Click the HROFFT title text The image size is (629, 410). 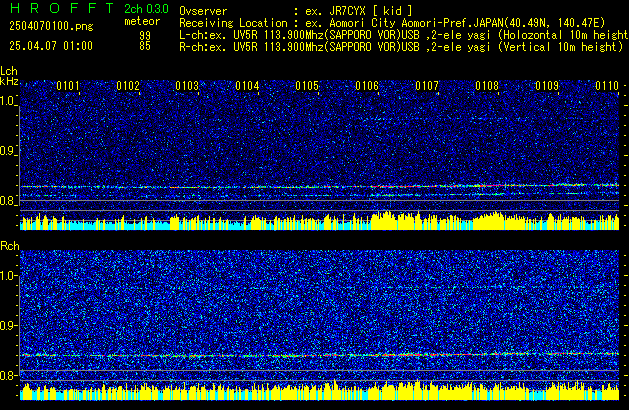click(63, 8)
